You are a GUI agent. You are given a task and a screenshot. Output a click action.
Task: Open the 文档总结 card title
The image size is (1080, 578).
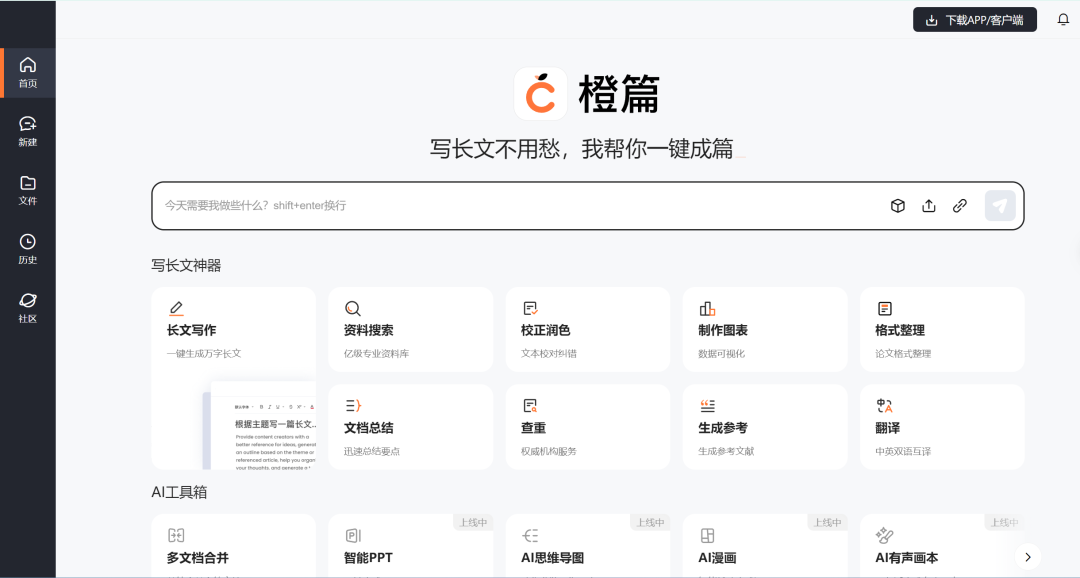tap(368, 428)
